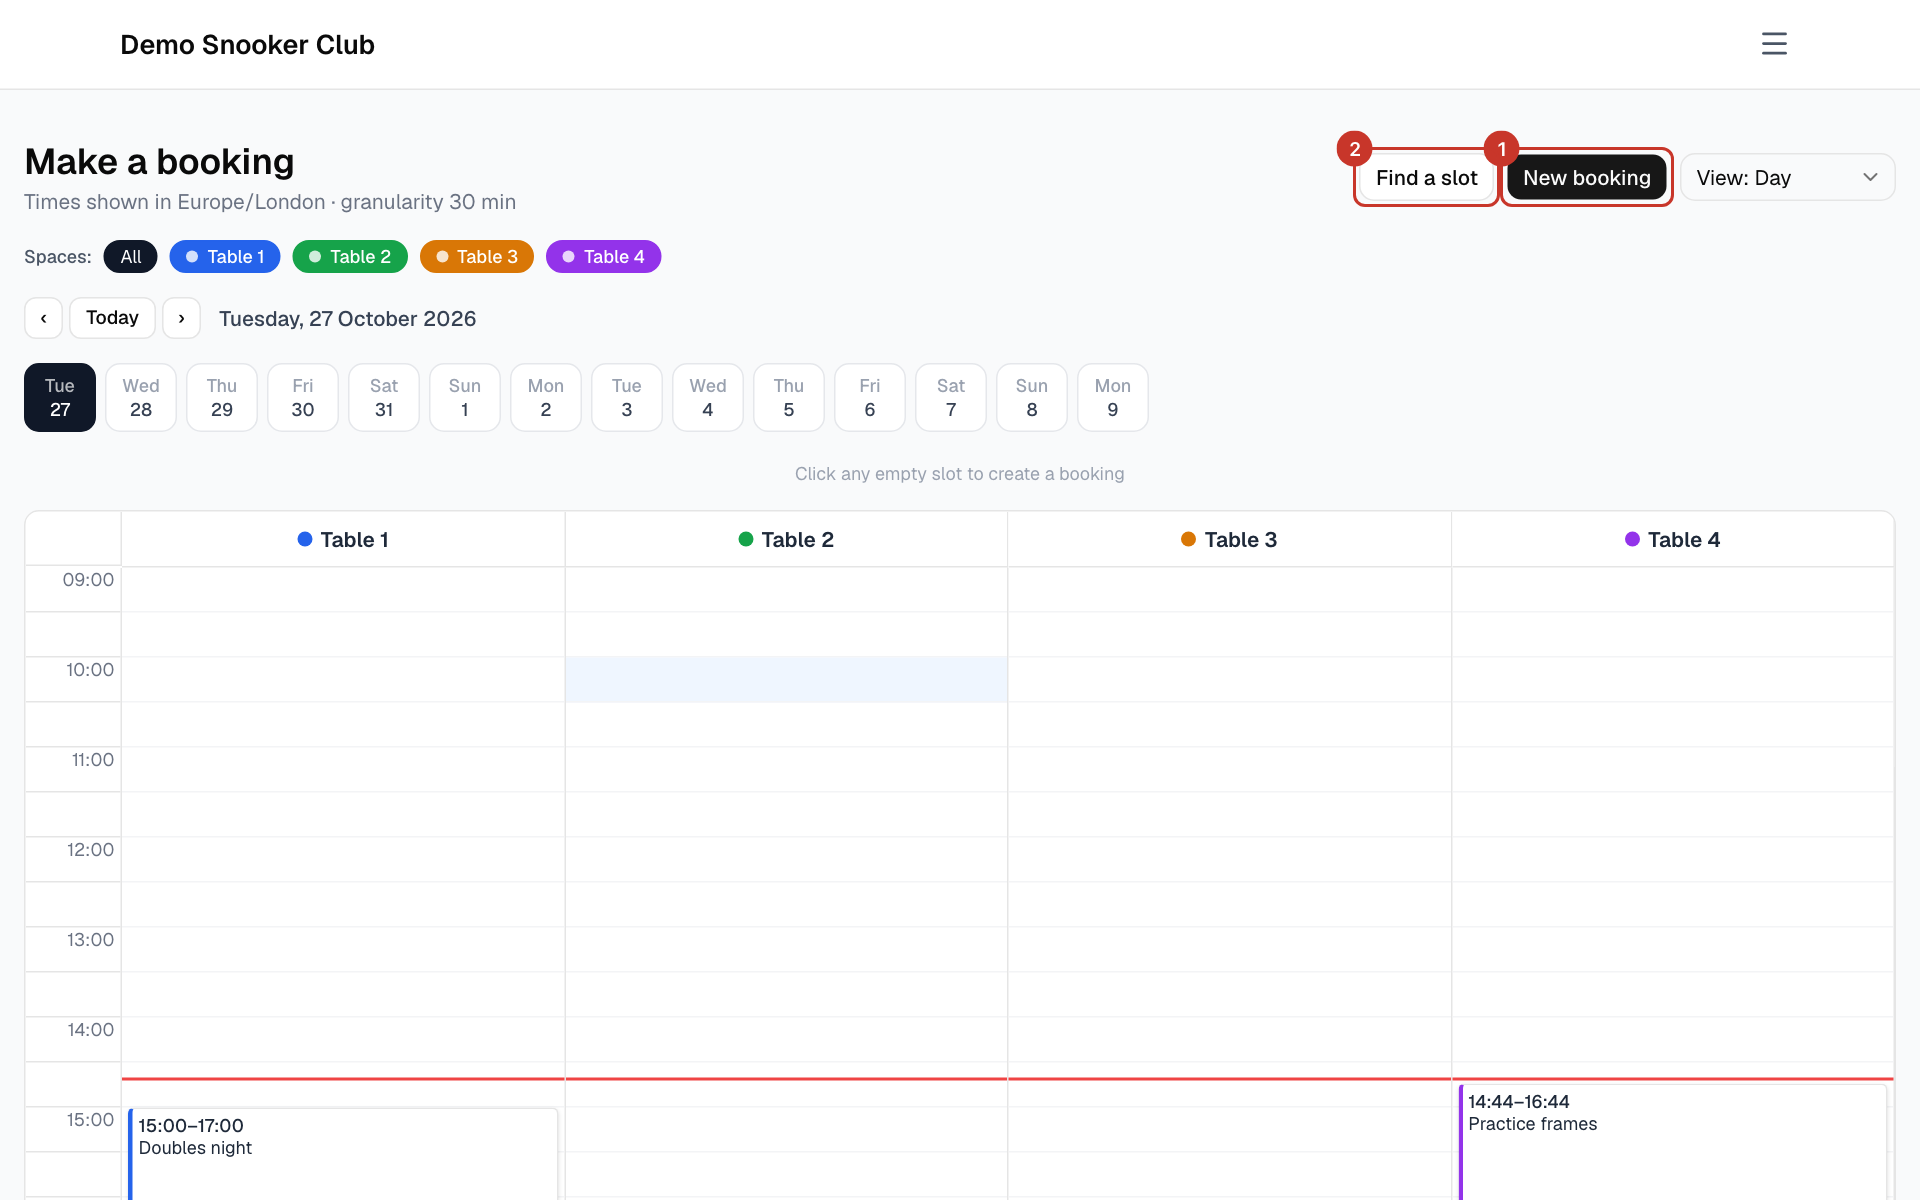Toggle Table 2 space filter
Screen dimensions: 1920x1200
(350, 257)
